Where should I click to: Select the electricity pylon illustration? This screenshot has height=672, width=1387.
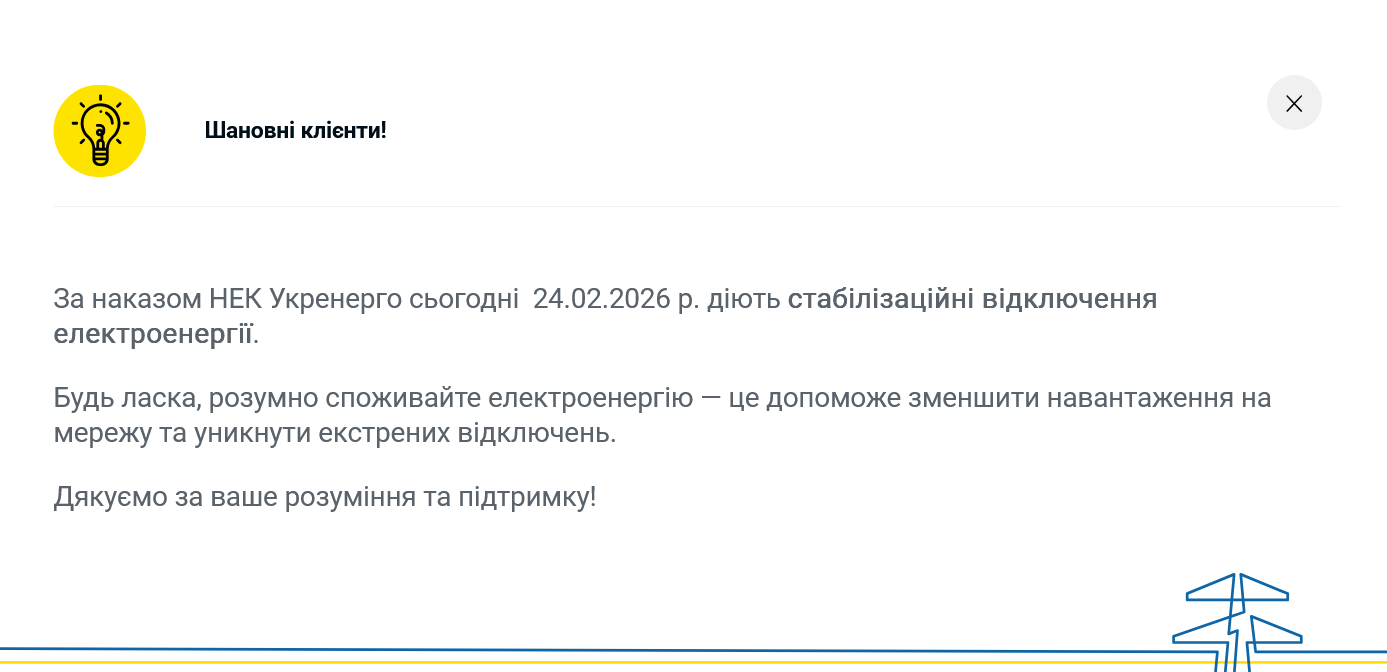point(1235,615)
